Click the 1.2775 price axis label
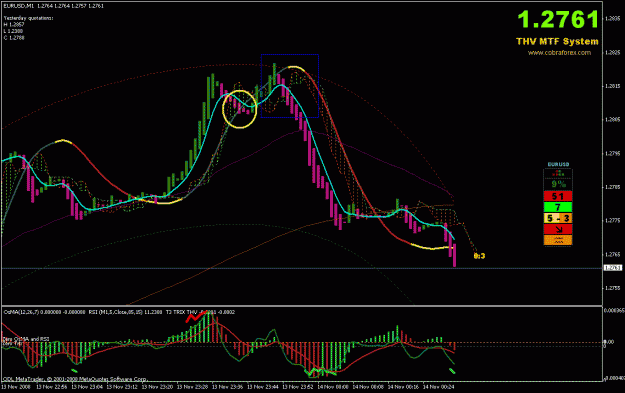625x393 pixels. [x=613, y=220]
